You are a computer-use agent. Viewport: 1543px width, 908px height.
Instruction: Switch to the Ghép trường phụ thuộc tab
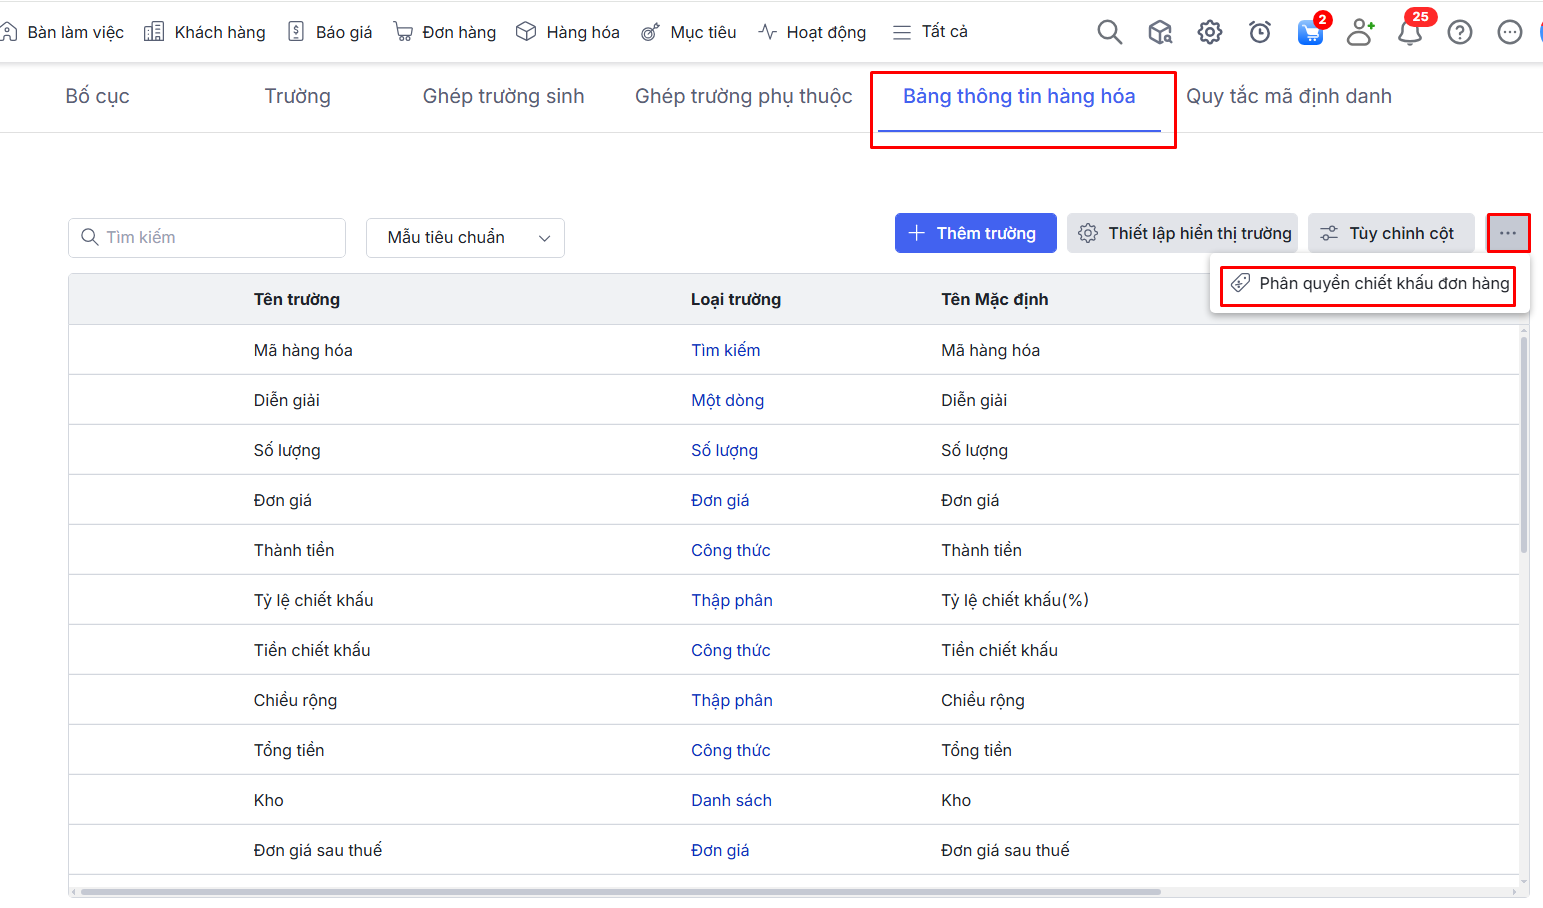tap(743, 96)
